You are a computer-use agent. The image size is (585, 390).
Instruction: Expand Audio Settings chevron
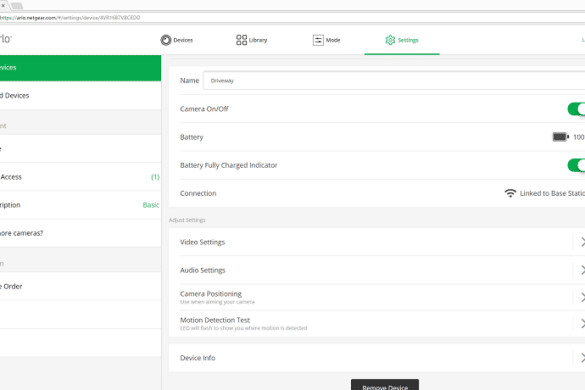582,270
